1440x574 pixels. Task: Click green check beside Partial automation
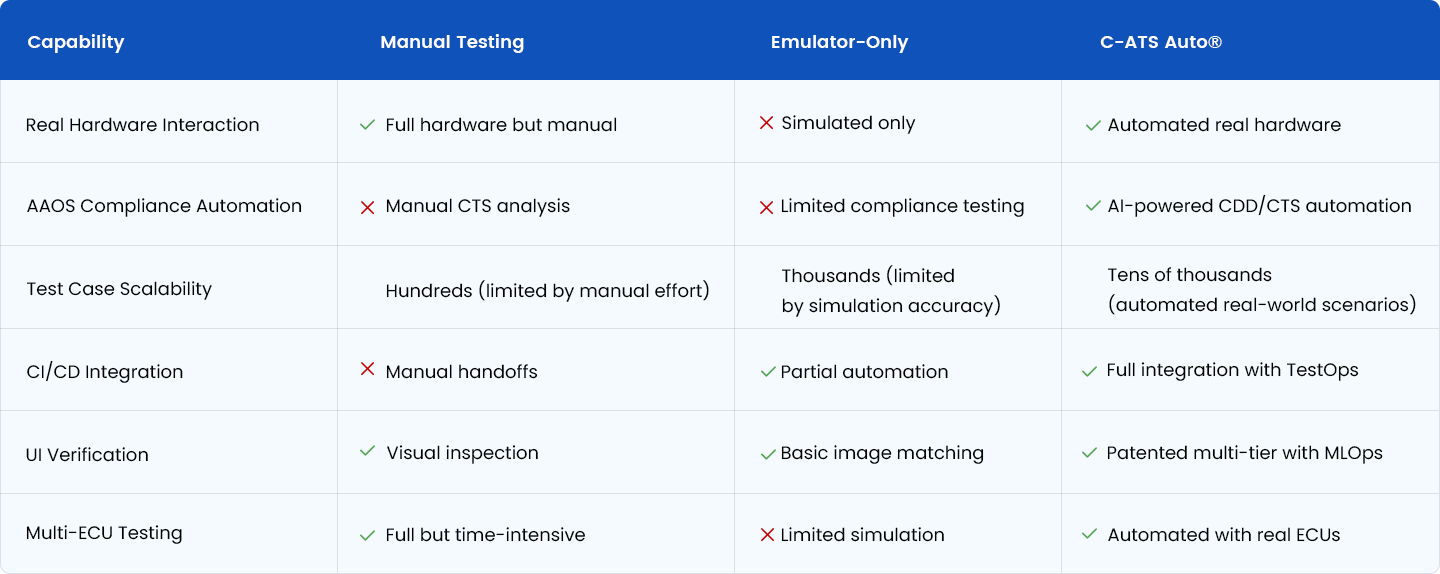tap(767, 372)
